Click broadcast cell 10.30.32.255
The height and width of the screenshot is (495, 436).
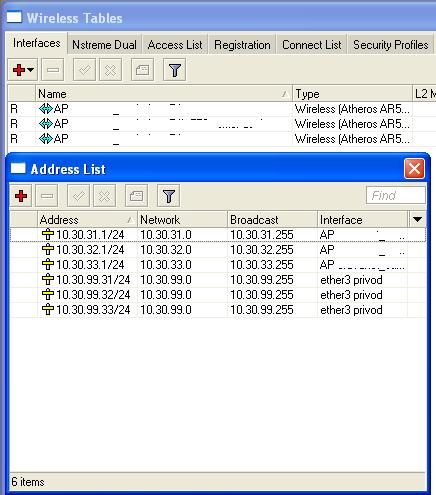pos(262,250)
